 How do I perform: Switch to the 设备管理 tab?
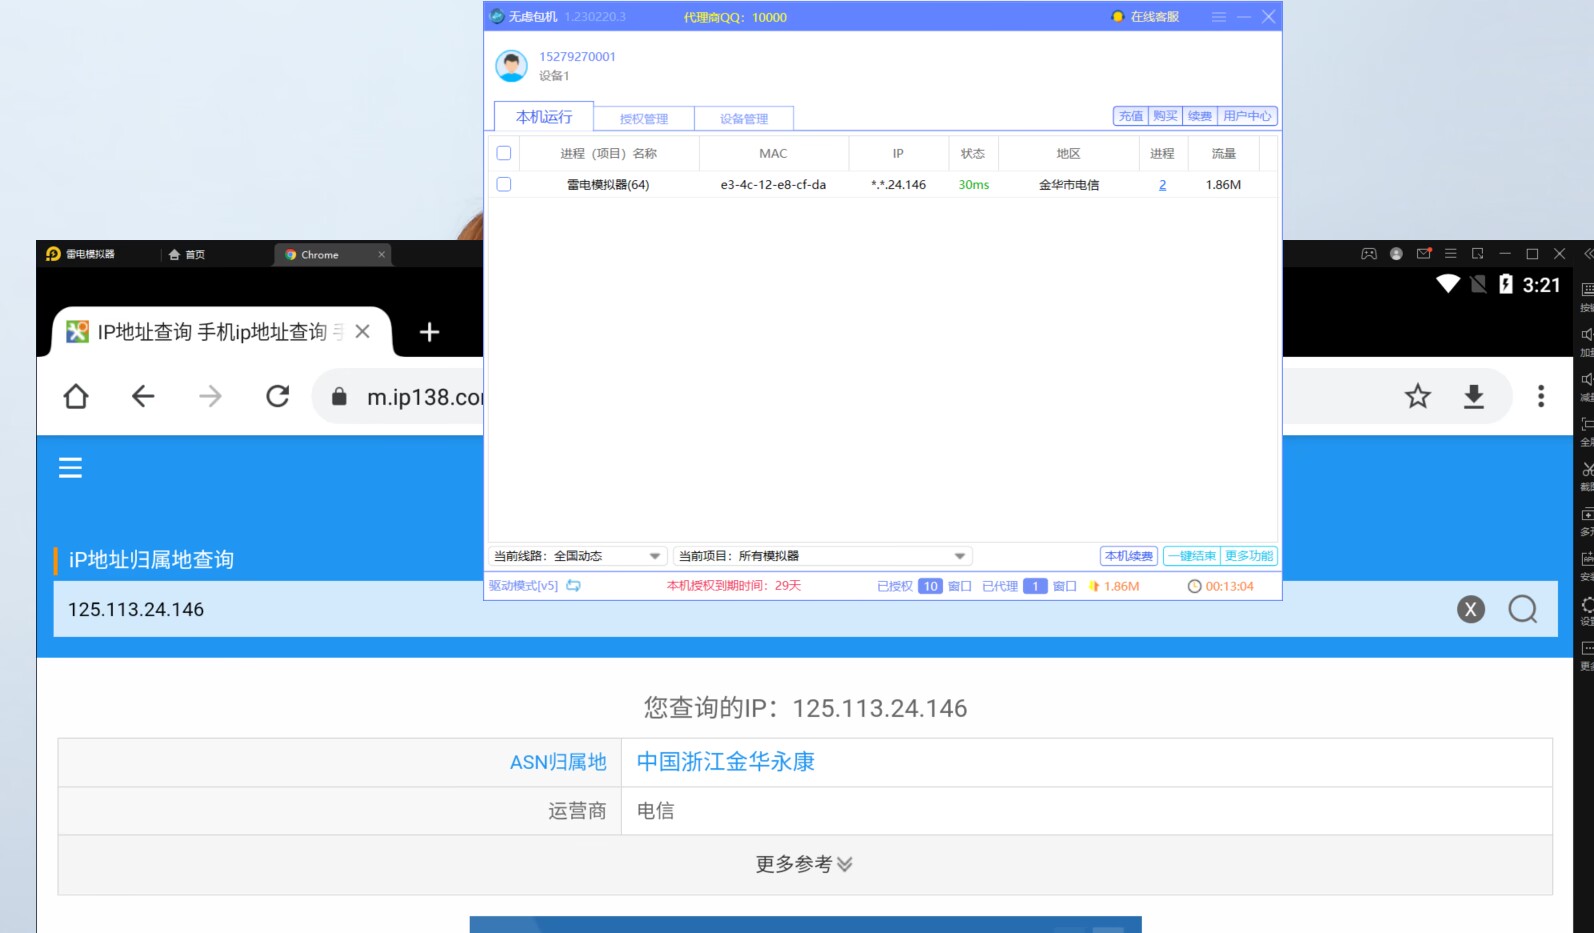[744, 118]
